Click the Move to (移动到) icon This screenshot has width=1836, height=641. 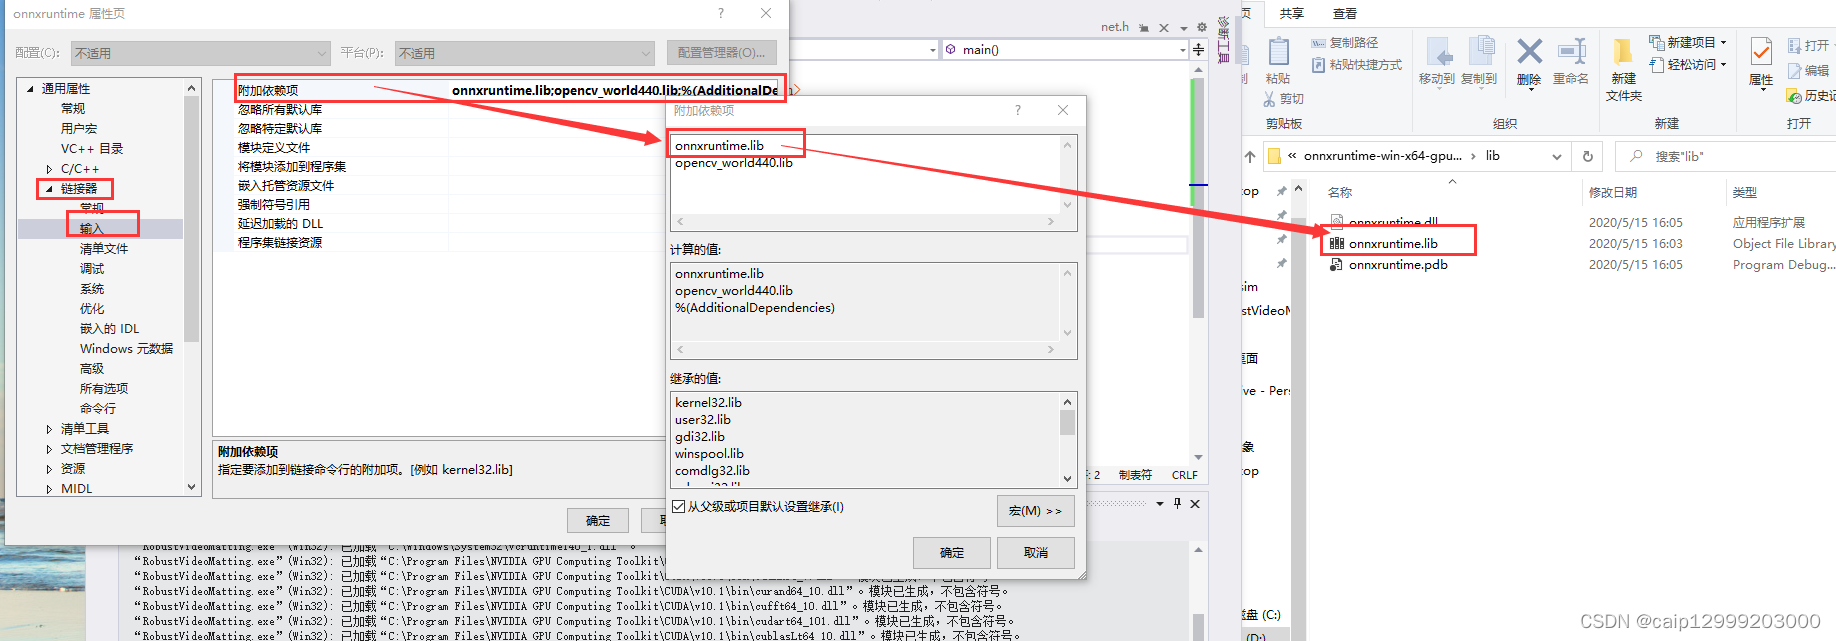point(1440,52)
